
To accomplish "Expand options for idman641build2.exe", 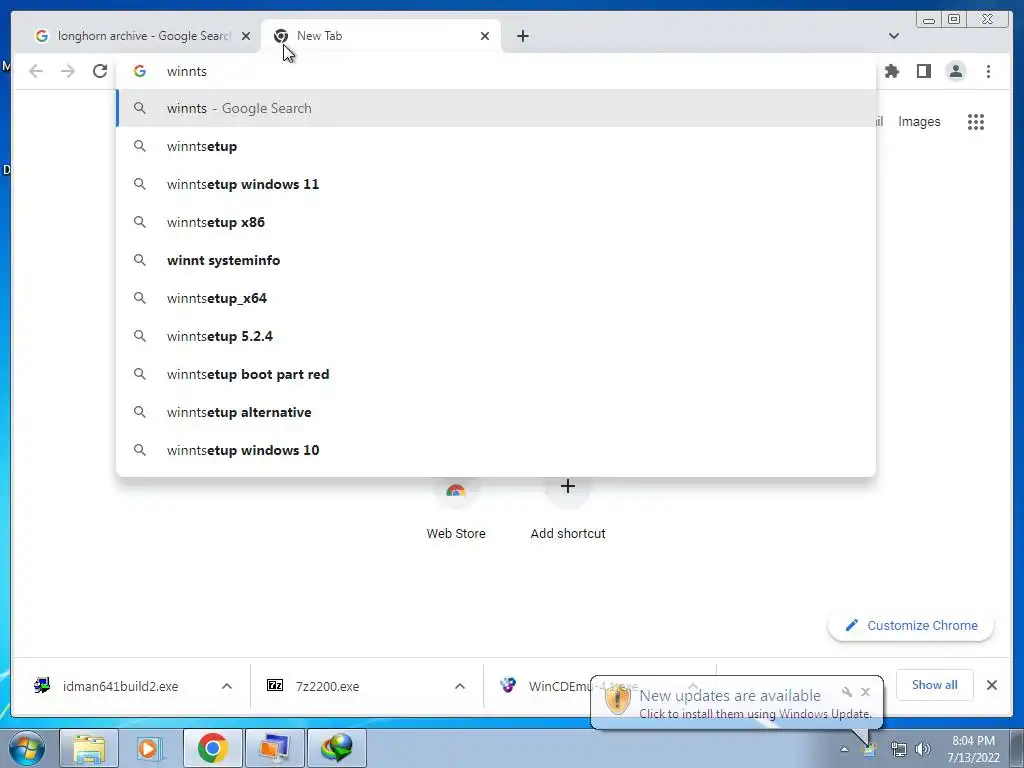I will [x=227, y=686].
